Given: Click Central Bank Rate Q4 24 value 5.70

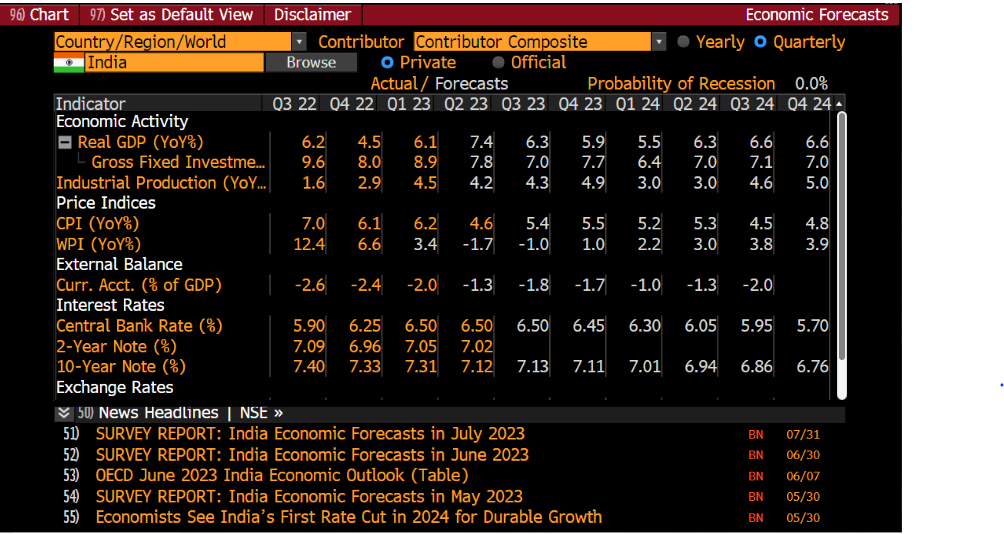Looking at the screenshot, I should (813, 326).
